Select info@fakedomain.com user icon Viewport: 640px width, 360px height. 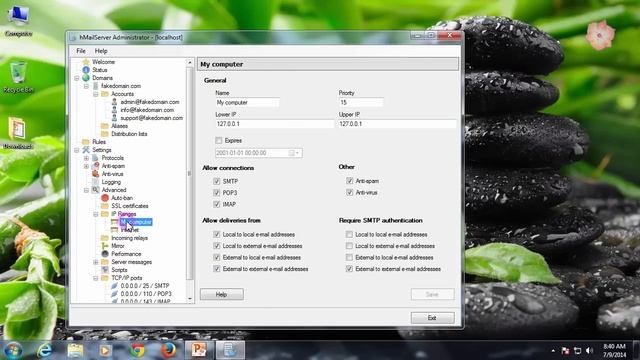(114, 110)
